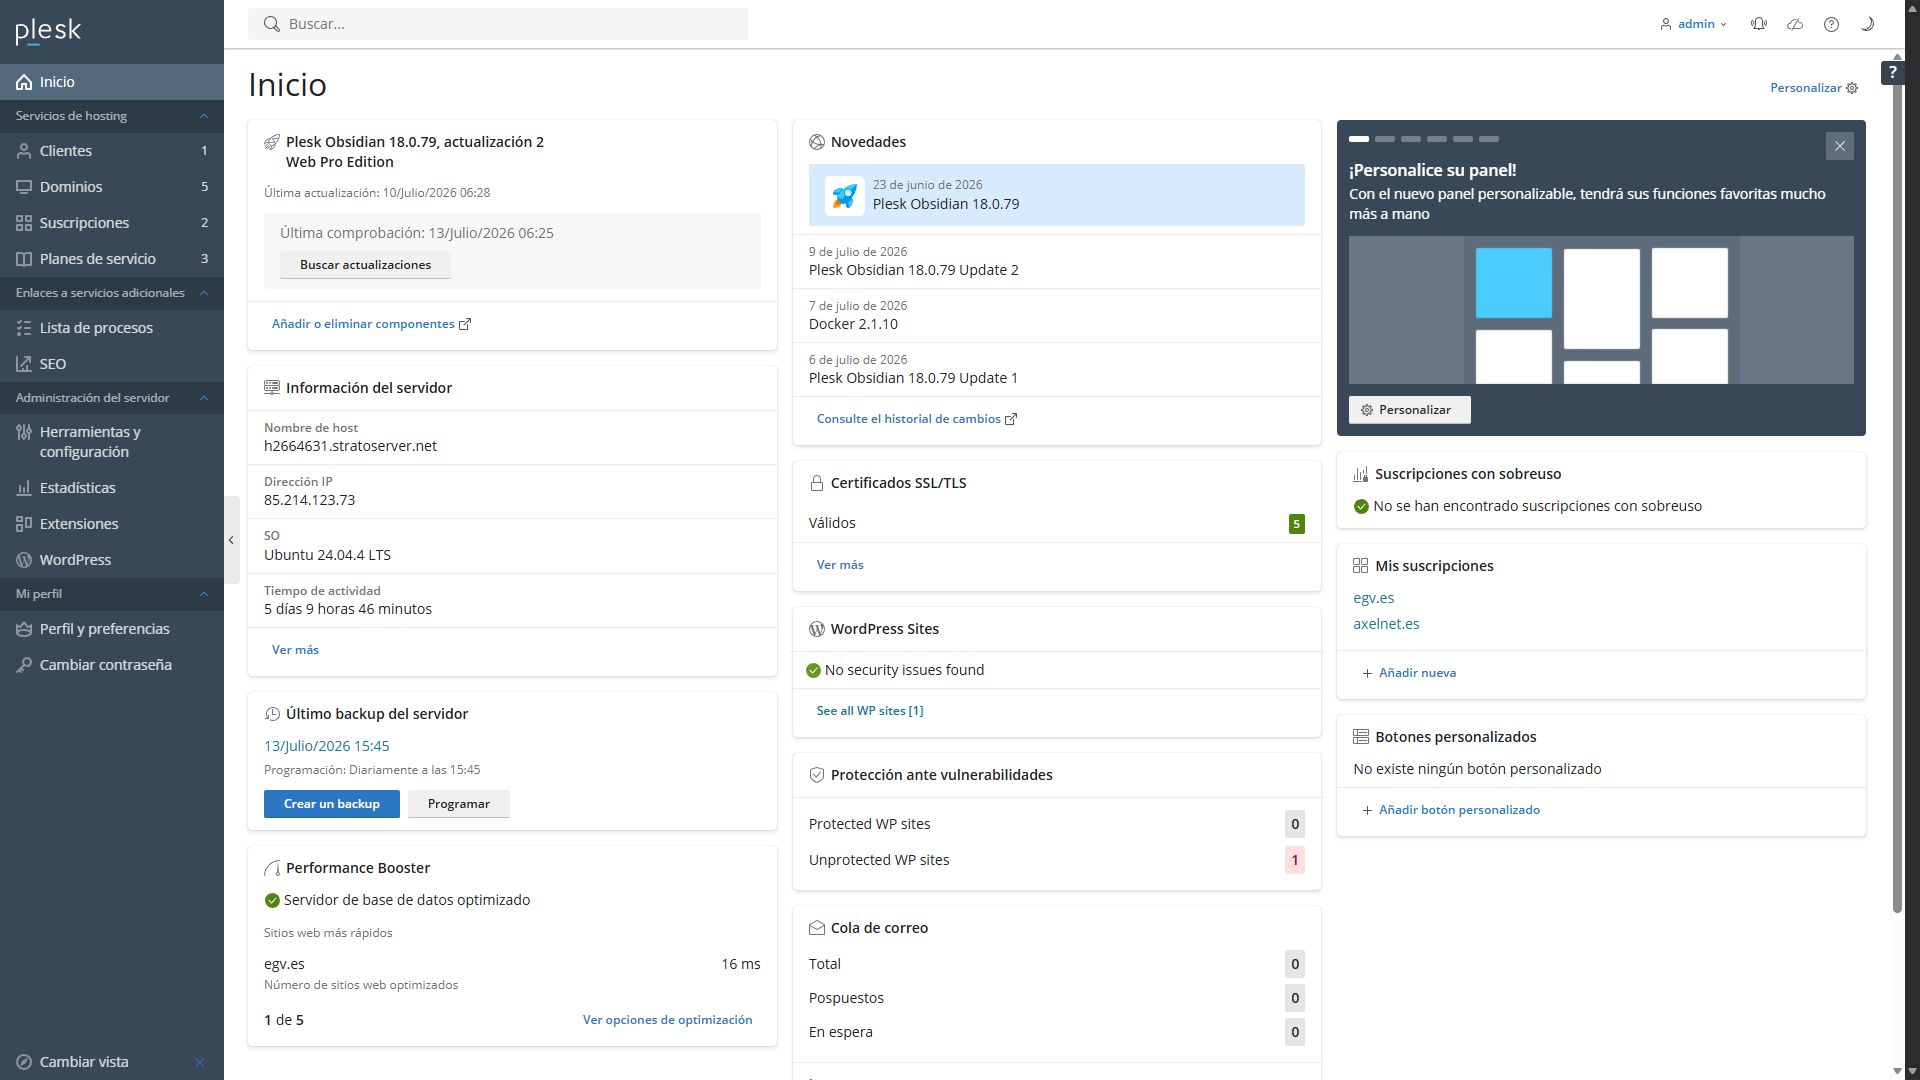Click the Extensiones grid icon
The height and width of the screenshot is (1080, 1920).
(24, 524)
